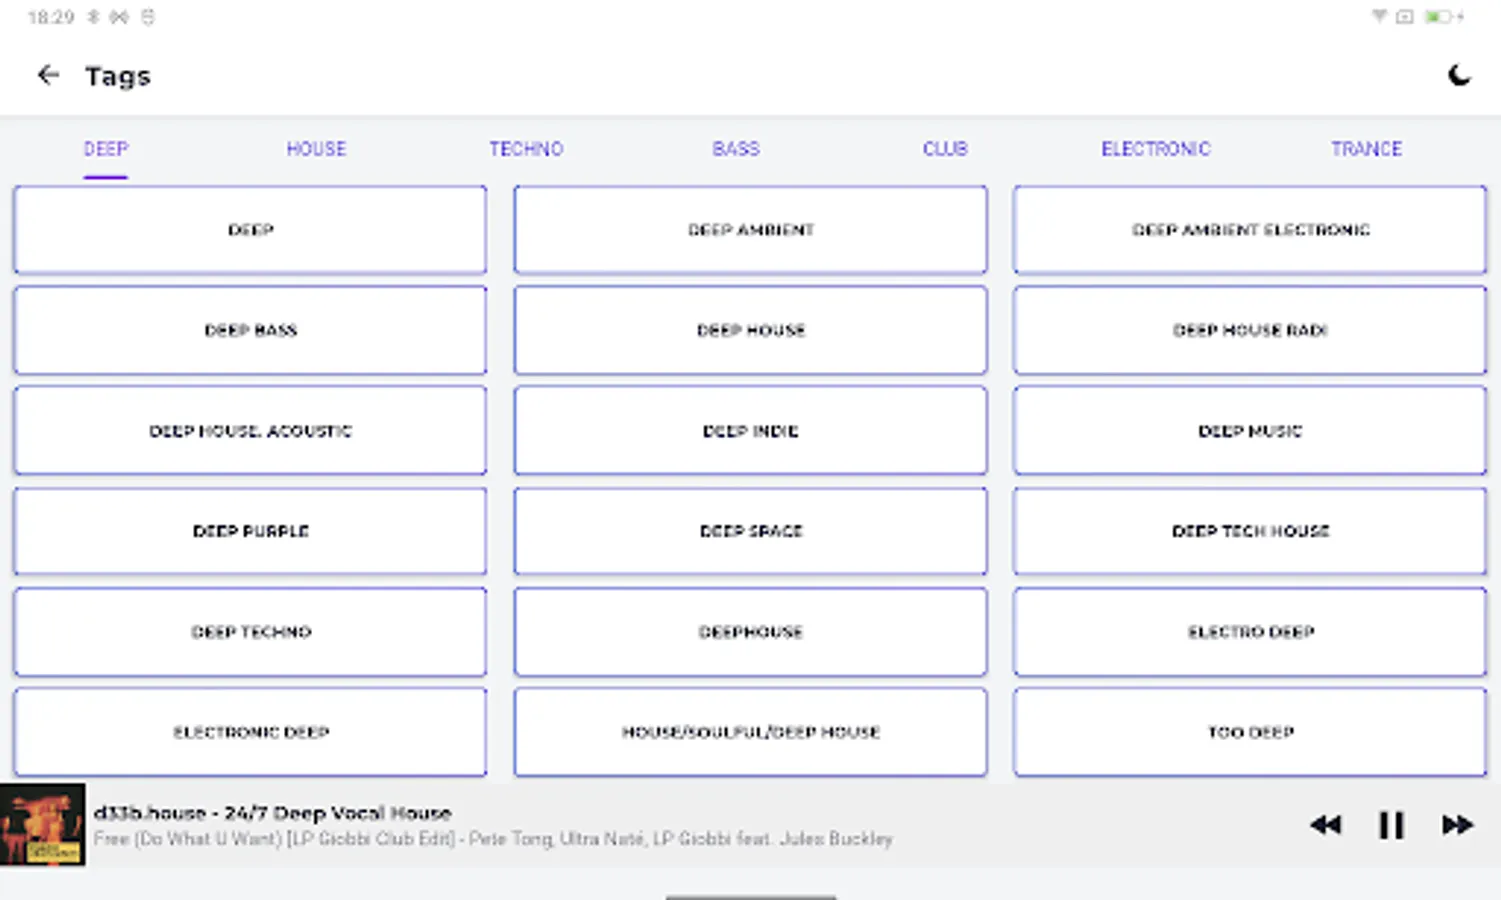The image size is (1501, 900).
Task: Open the now-playing album art thumbnail
Action: point(42,825)
